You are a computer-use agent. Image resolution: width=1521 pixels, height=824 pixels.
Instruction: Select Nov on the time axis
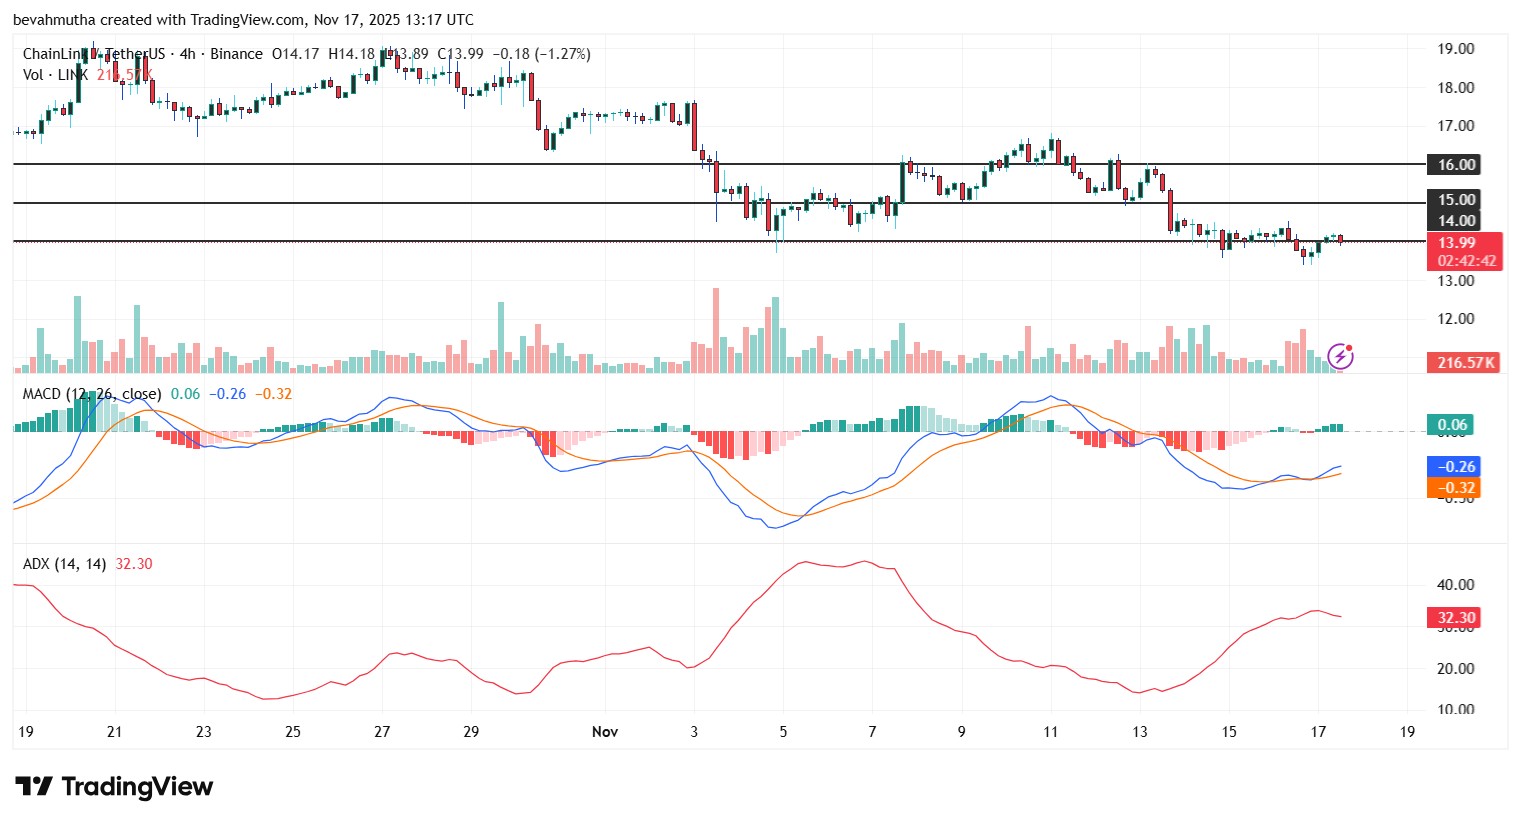click(x=604, y=732)
